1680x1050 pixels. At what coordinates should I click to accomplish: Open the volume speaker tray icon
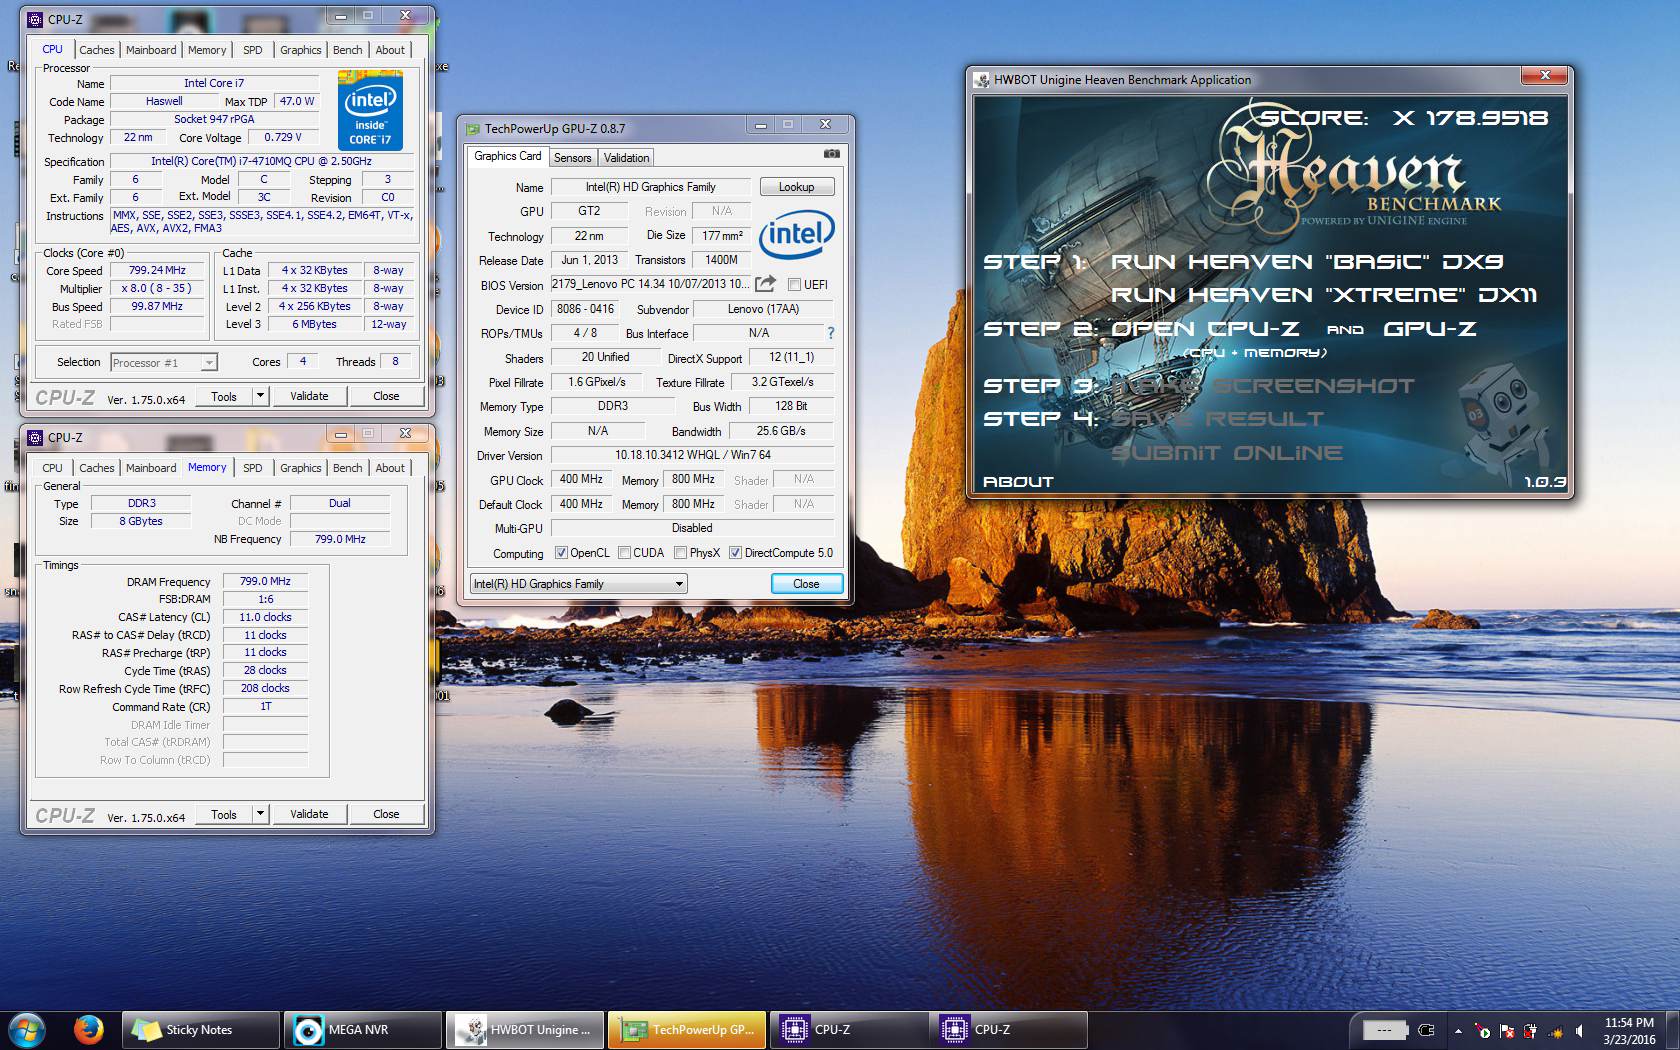click(x=1579, y=1031)
